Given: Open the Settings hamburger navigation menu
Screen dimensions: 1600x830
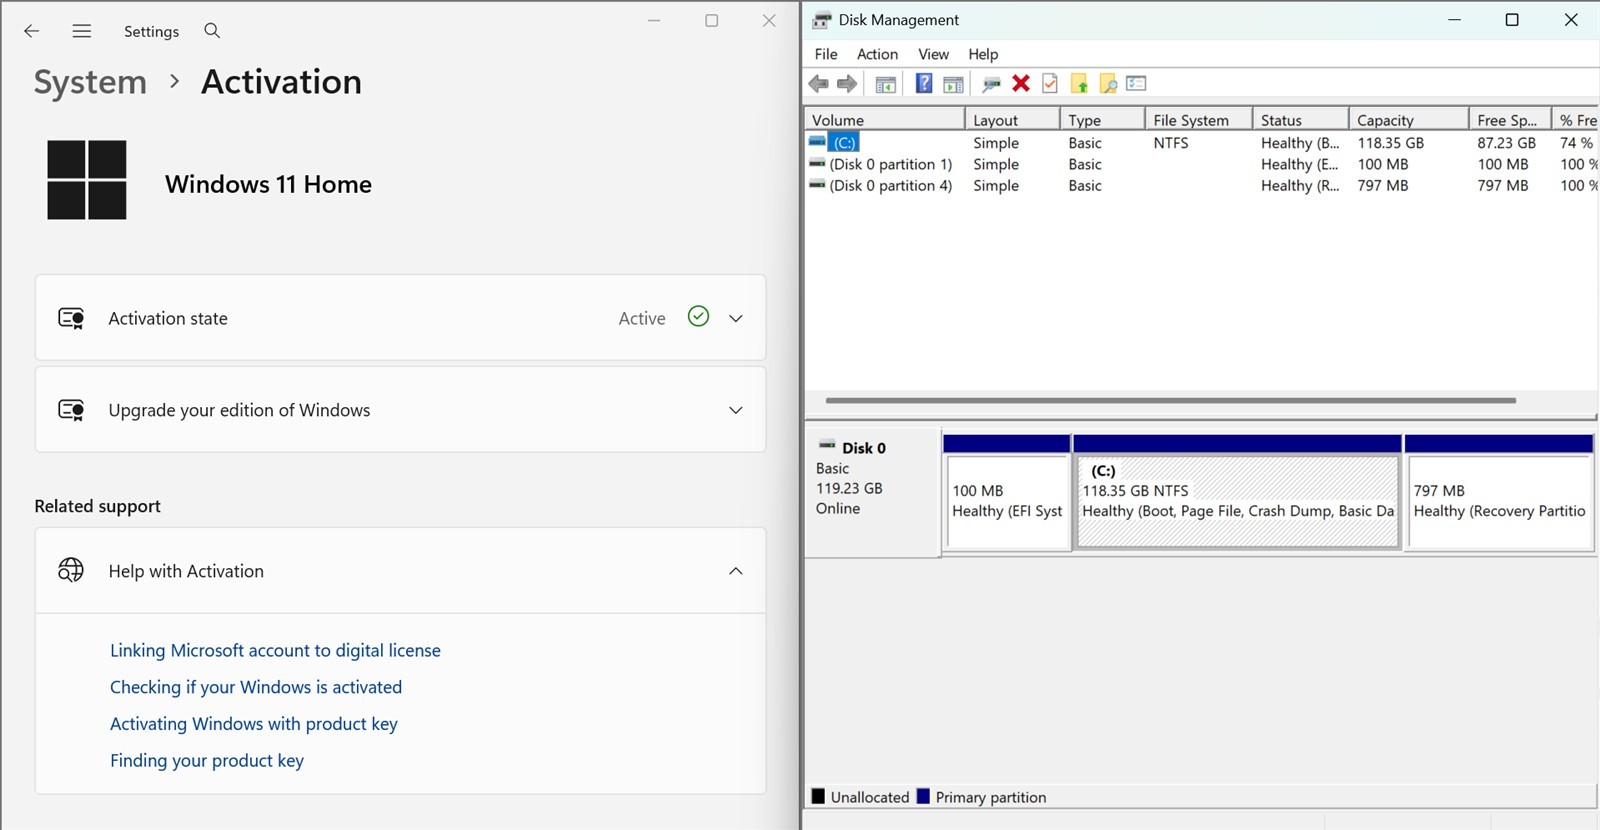Looking at the screenshot, I should click(x=82, y=31).
